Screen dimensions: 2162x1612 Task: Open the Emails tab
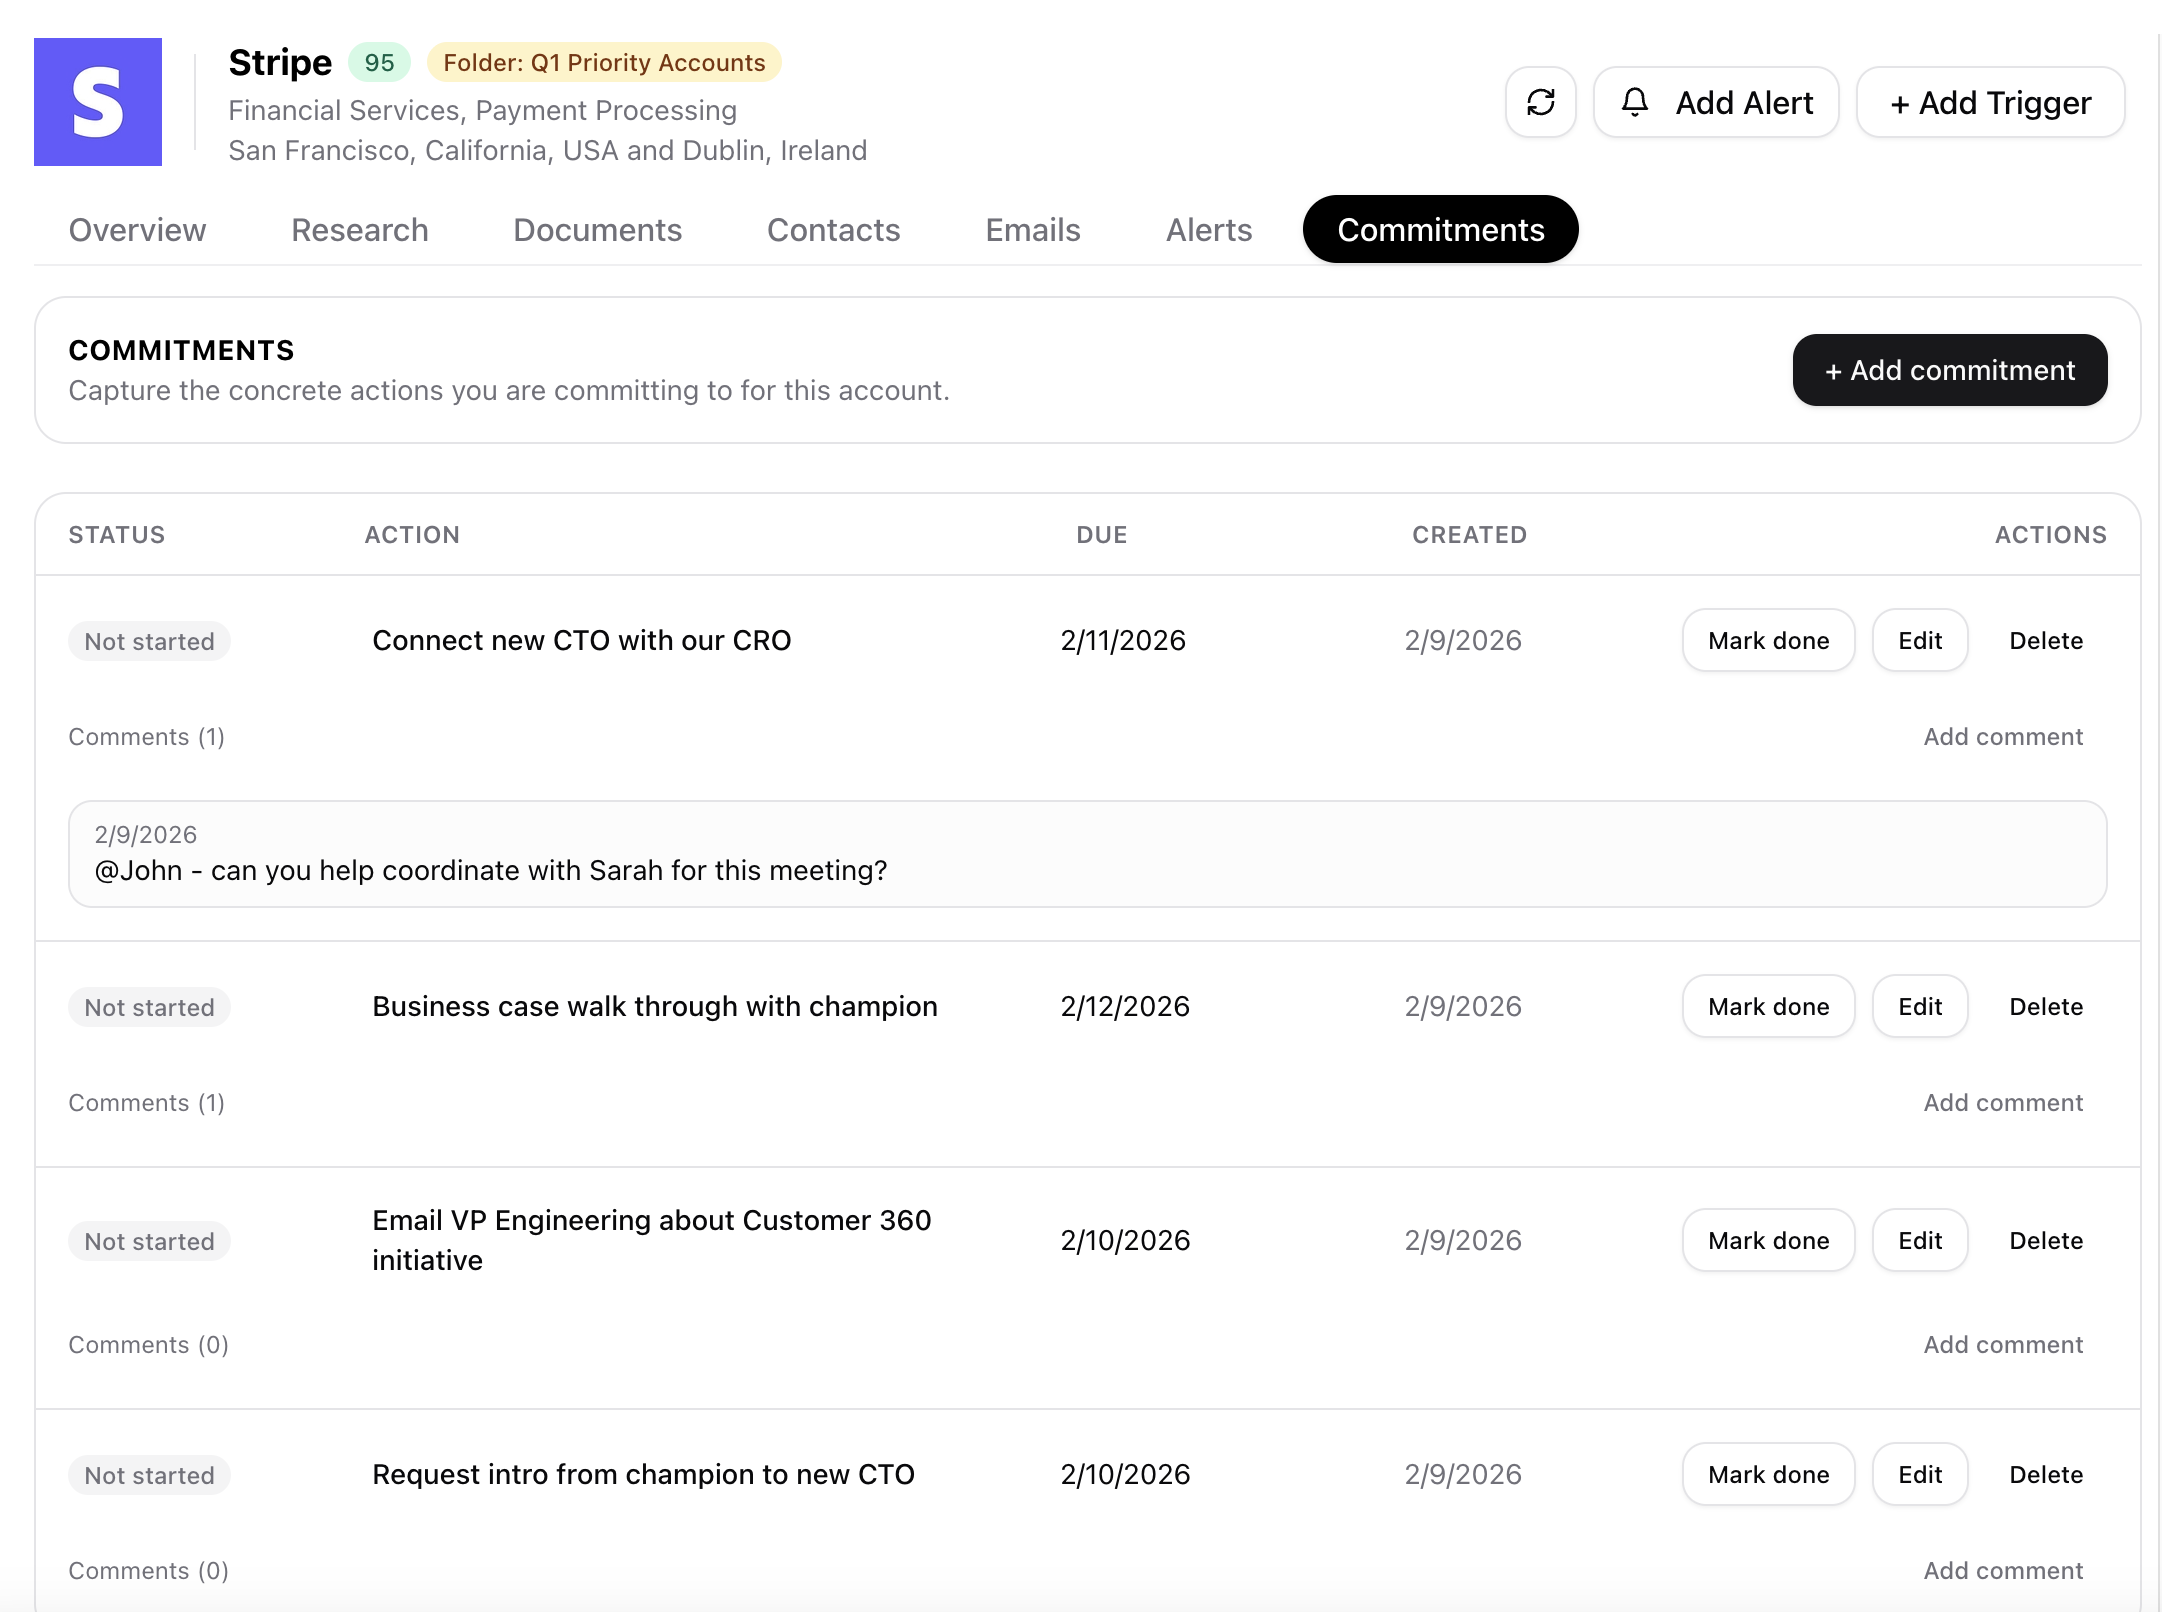(x=1032, y=230)
